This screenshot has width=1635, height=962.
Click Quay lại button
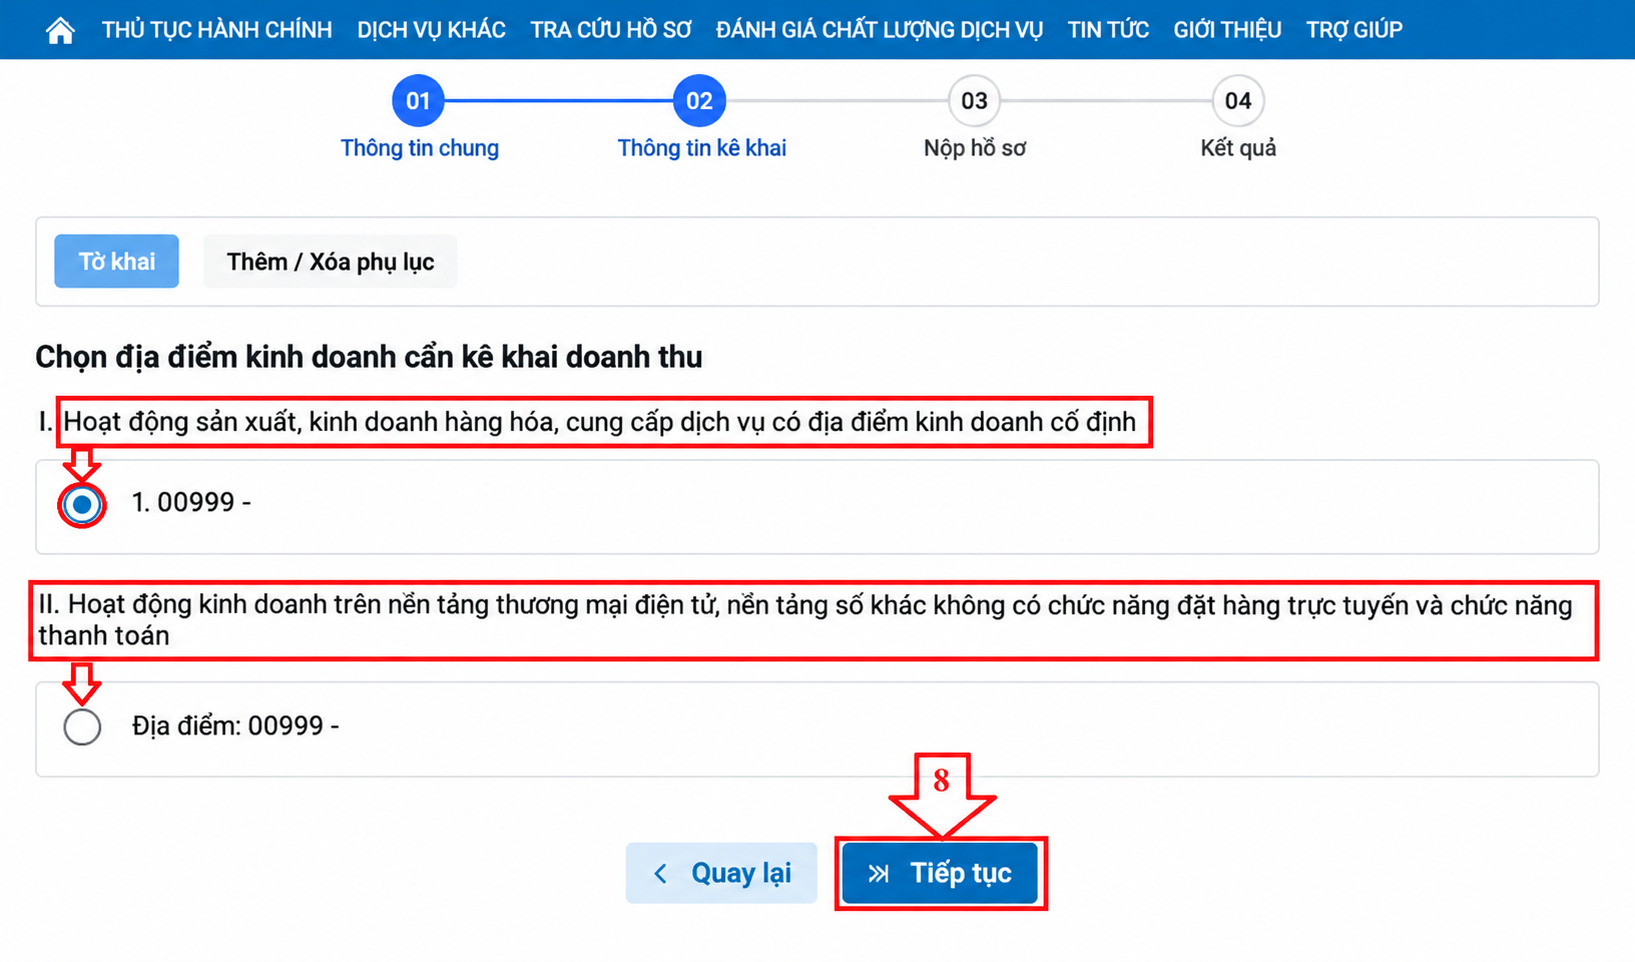(x=721, y=873)
